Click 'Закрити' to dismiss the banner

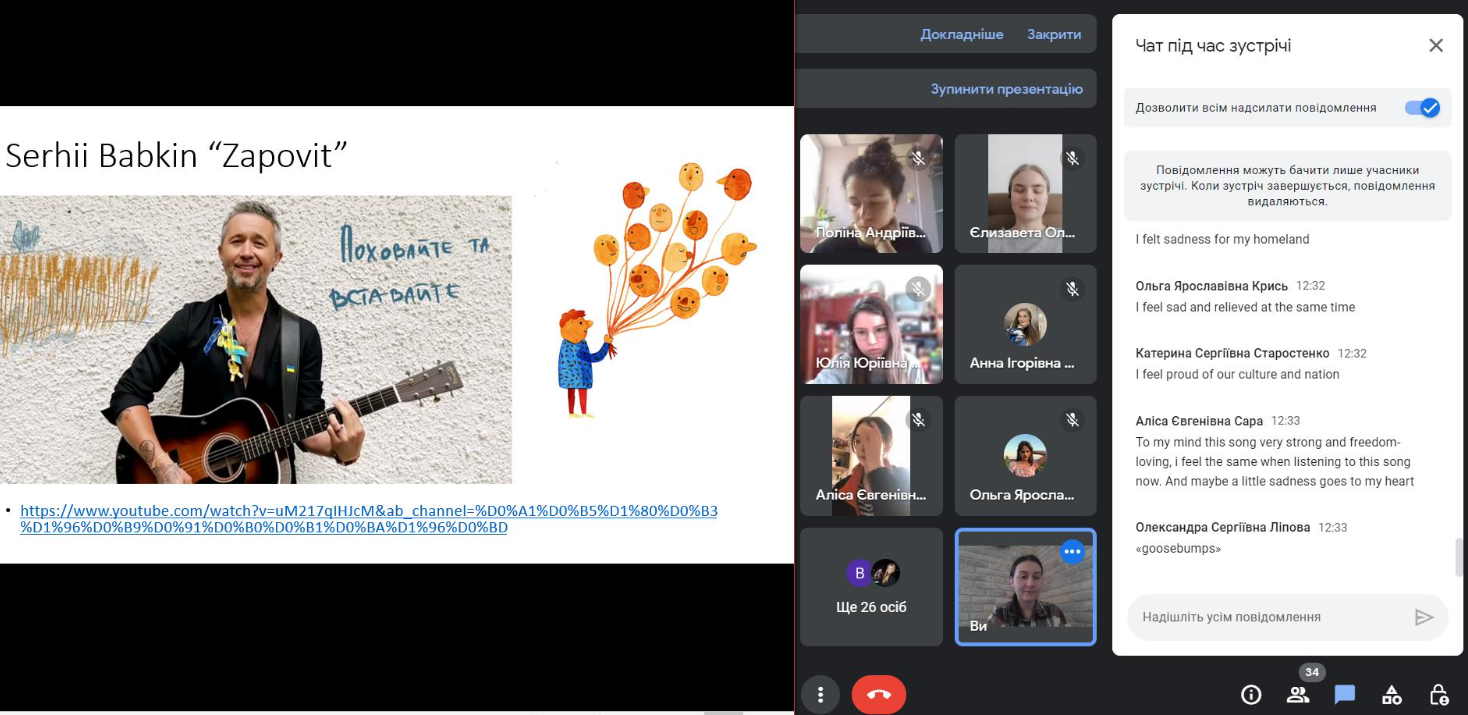click(x=1054, y=34)
